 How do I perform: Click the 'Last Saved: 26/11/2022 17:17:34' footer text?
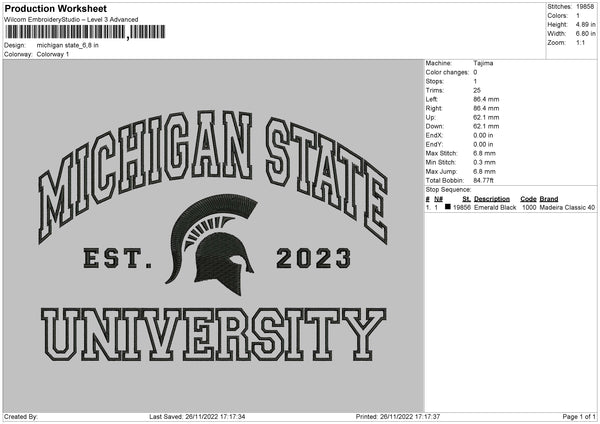[x=197, y=417]
